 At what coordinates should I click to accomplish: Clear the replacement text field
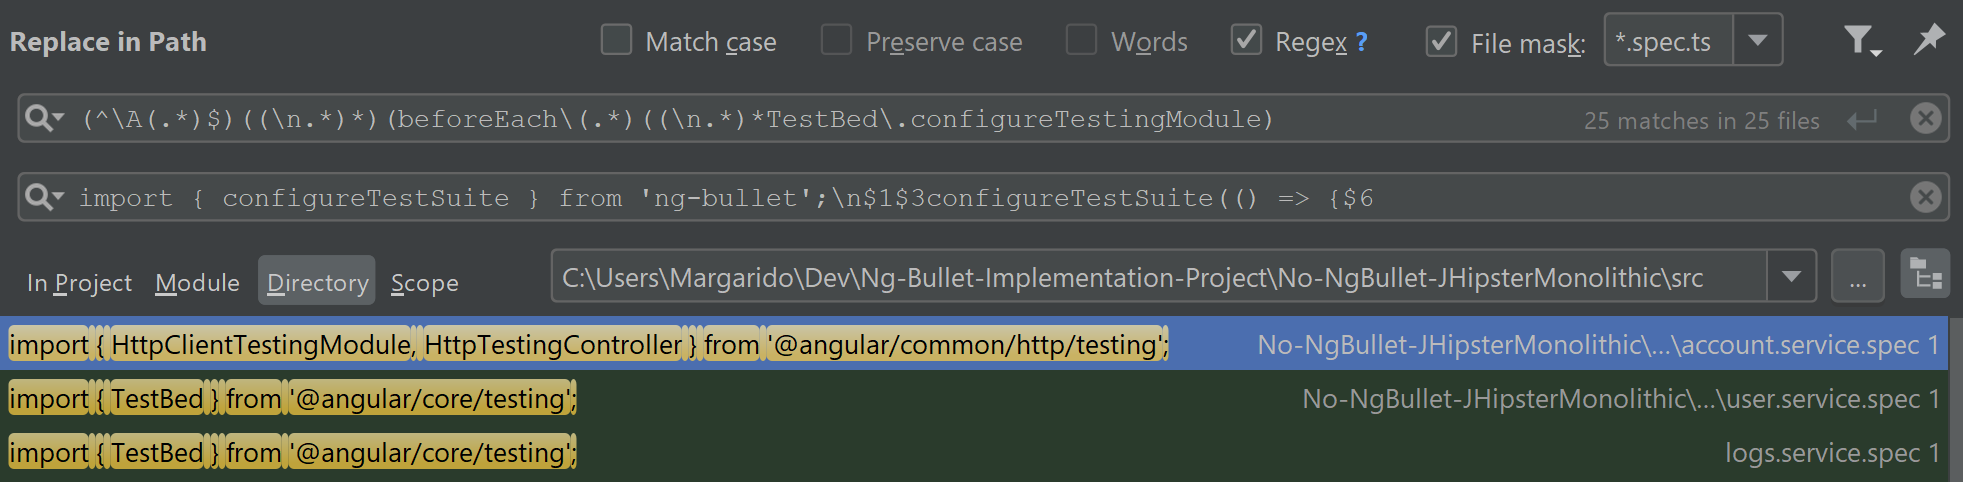coord(1925,197)
